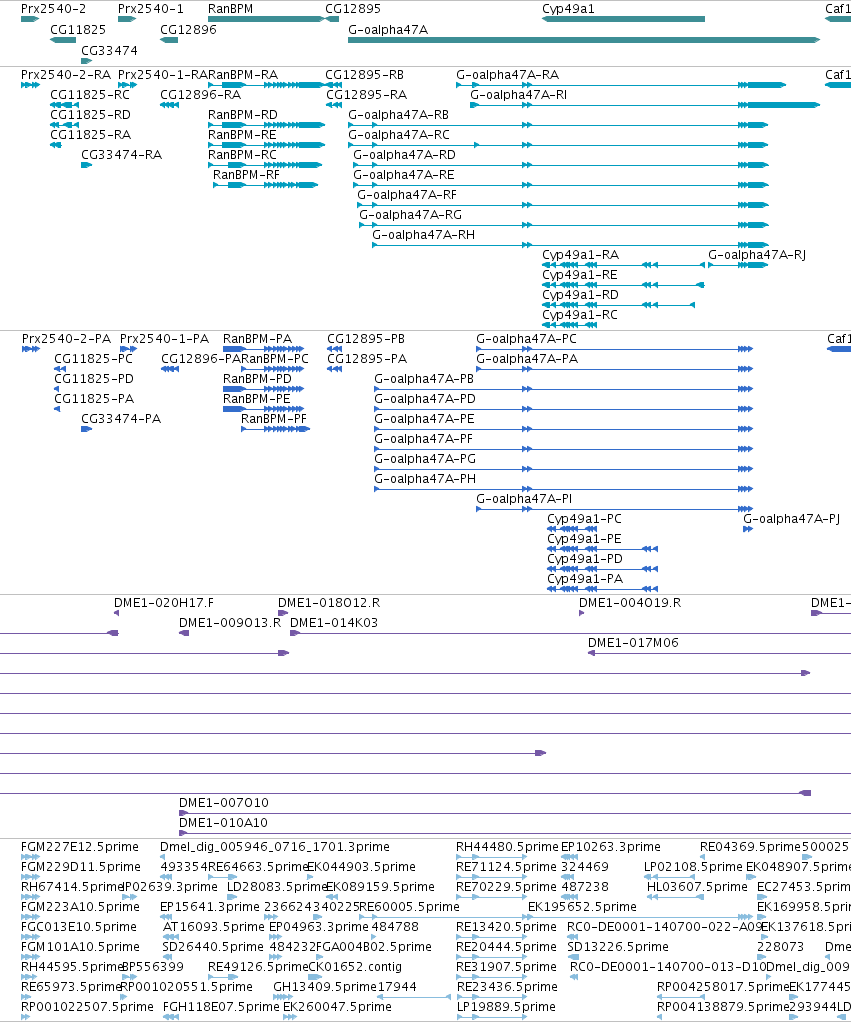
Task: Click the RanBPM-RD transcript label
Action: pos(242,115)
